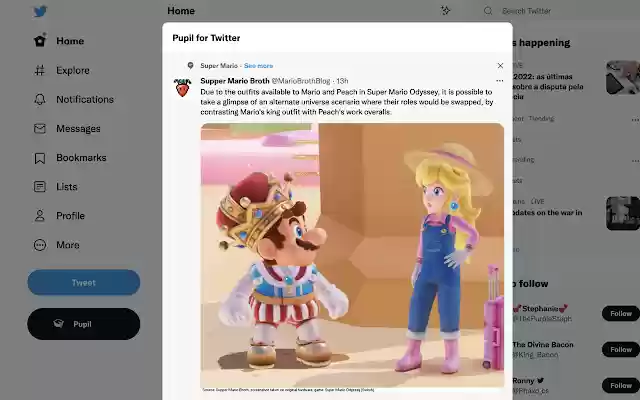Open the Notifications bell icon
Screen dimensions: 640x400
(40, 99)
